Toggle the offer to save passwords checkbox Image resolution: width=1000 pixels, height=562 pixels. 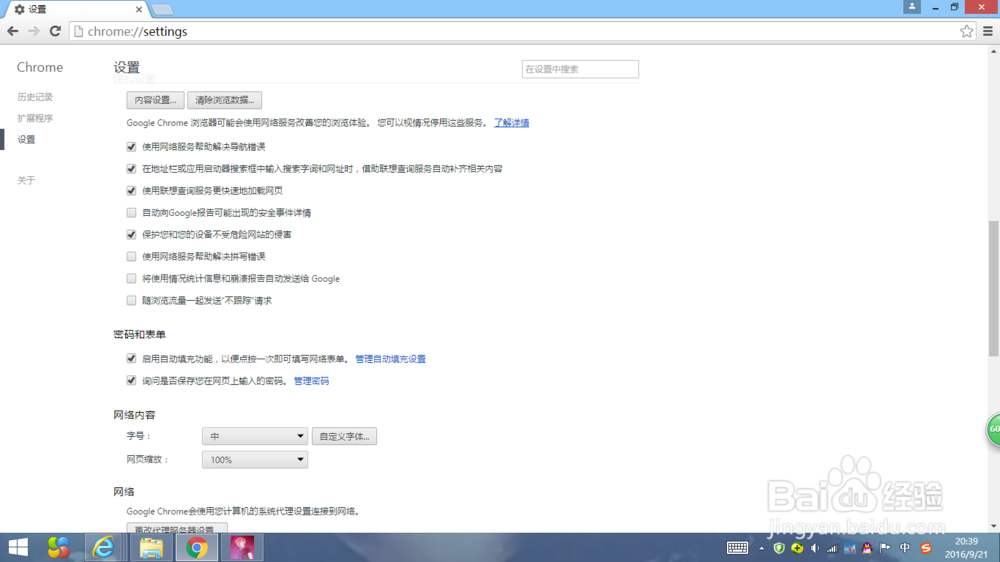[131, 381]
